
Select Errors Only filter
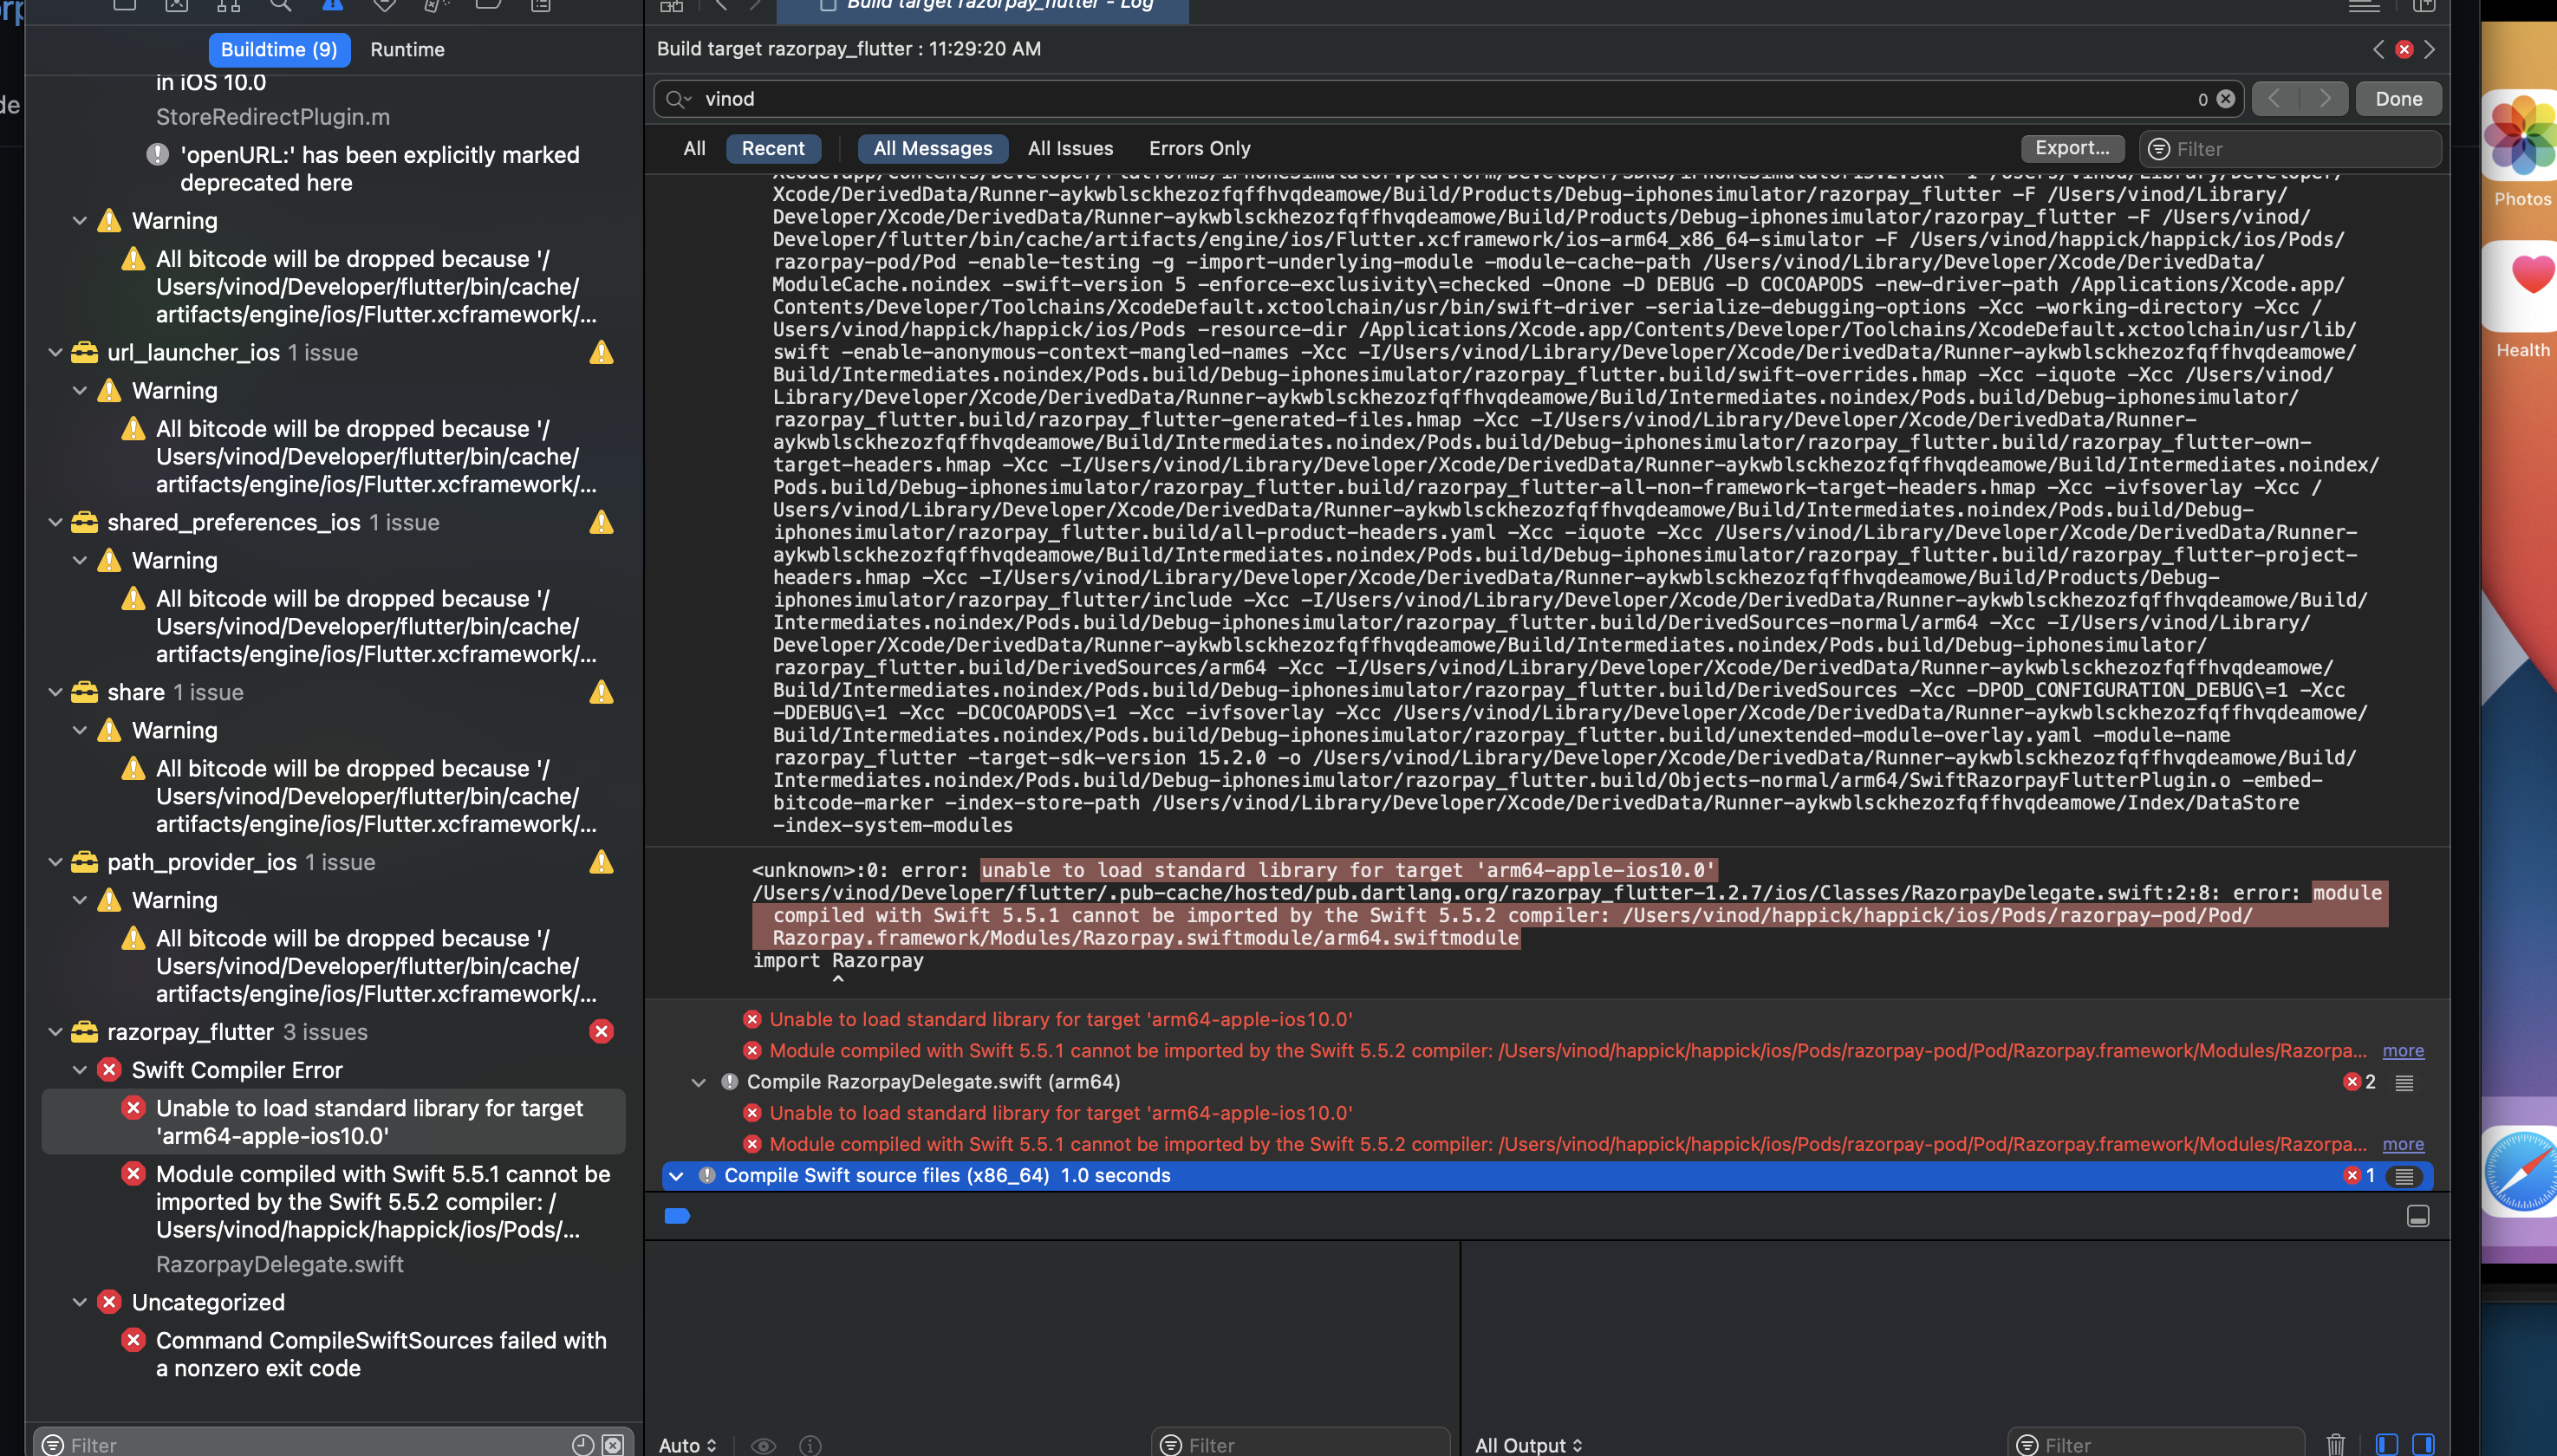point(1199,148)
